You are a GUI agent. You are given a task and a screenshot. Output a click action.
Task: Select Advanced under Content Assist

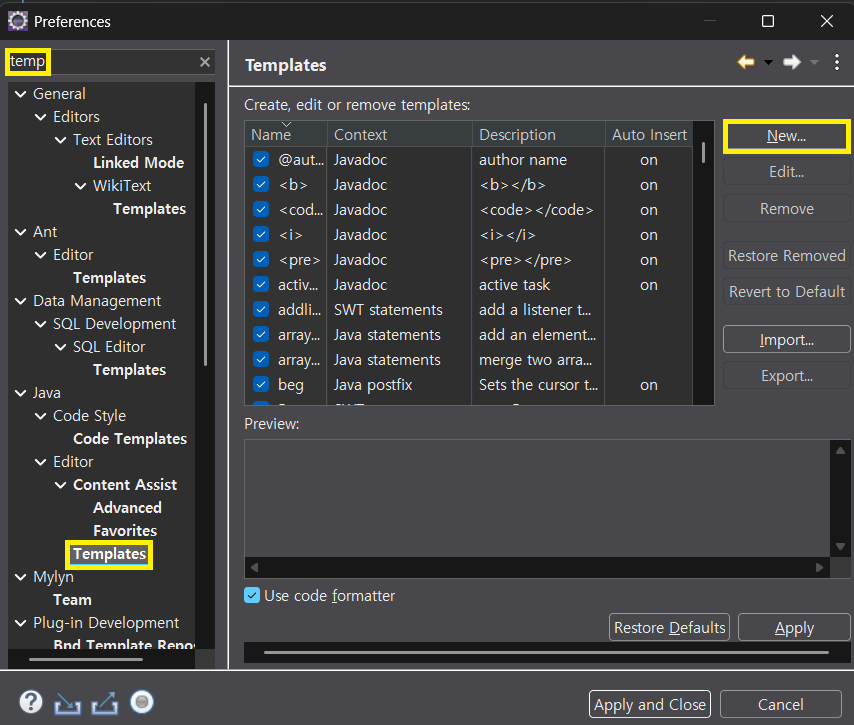[x=127, y=508]
